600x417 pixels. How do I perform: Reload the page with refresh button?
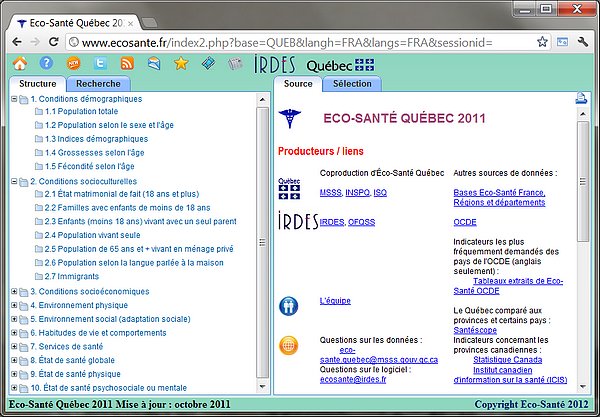54,41
